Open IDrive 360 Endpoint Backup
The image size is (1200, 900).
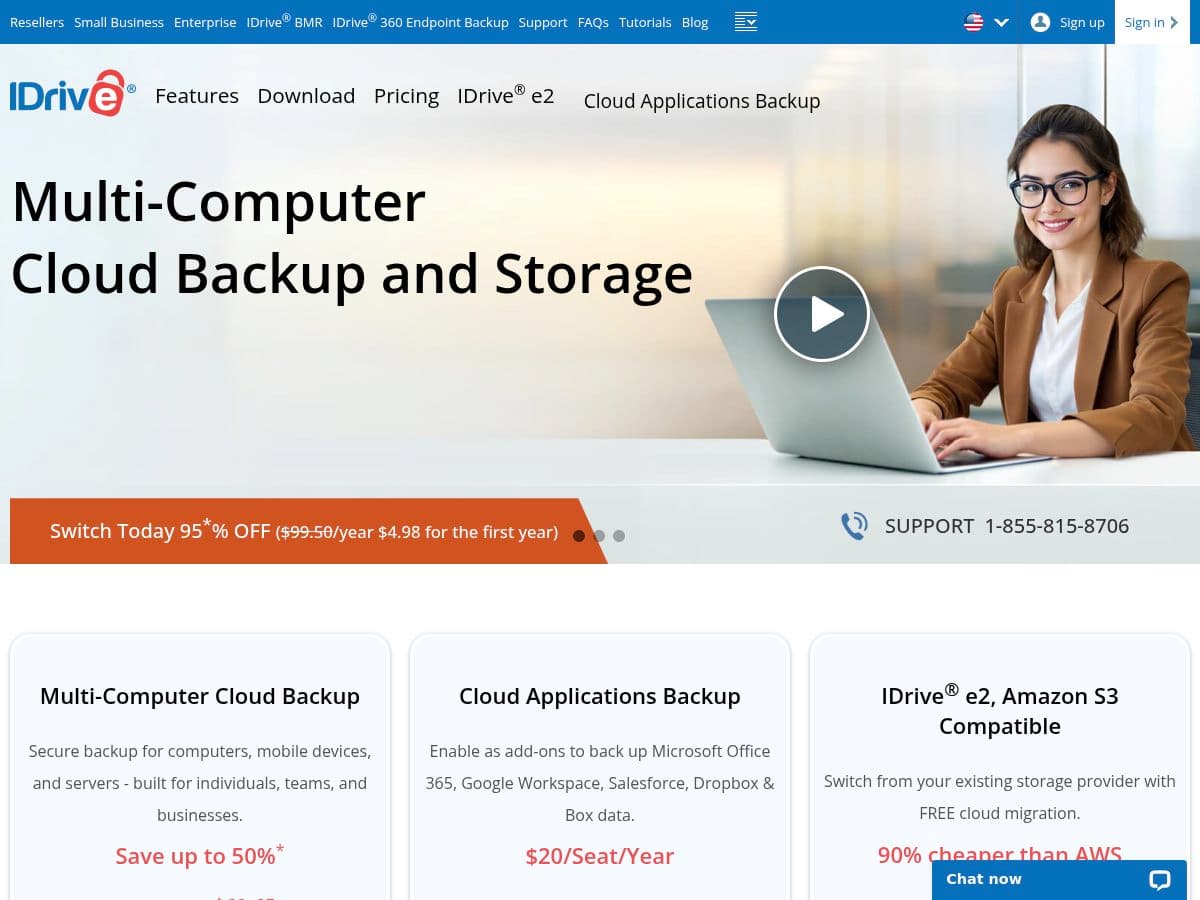[421, 21]
